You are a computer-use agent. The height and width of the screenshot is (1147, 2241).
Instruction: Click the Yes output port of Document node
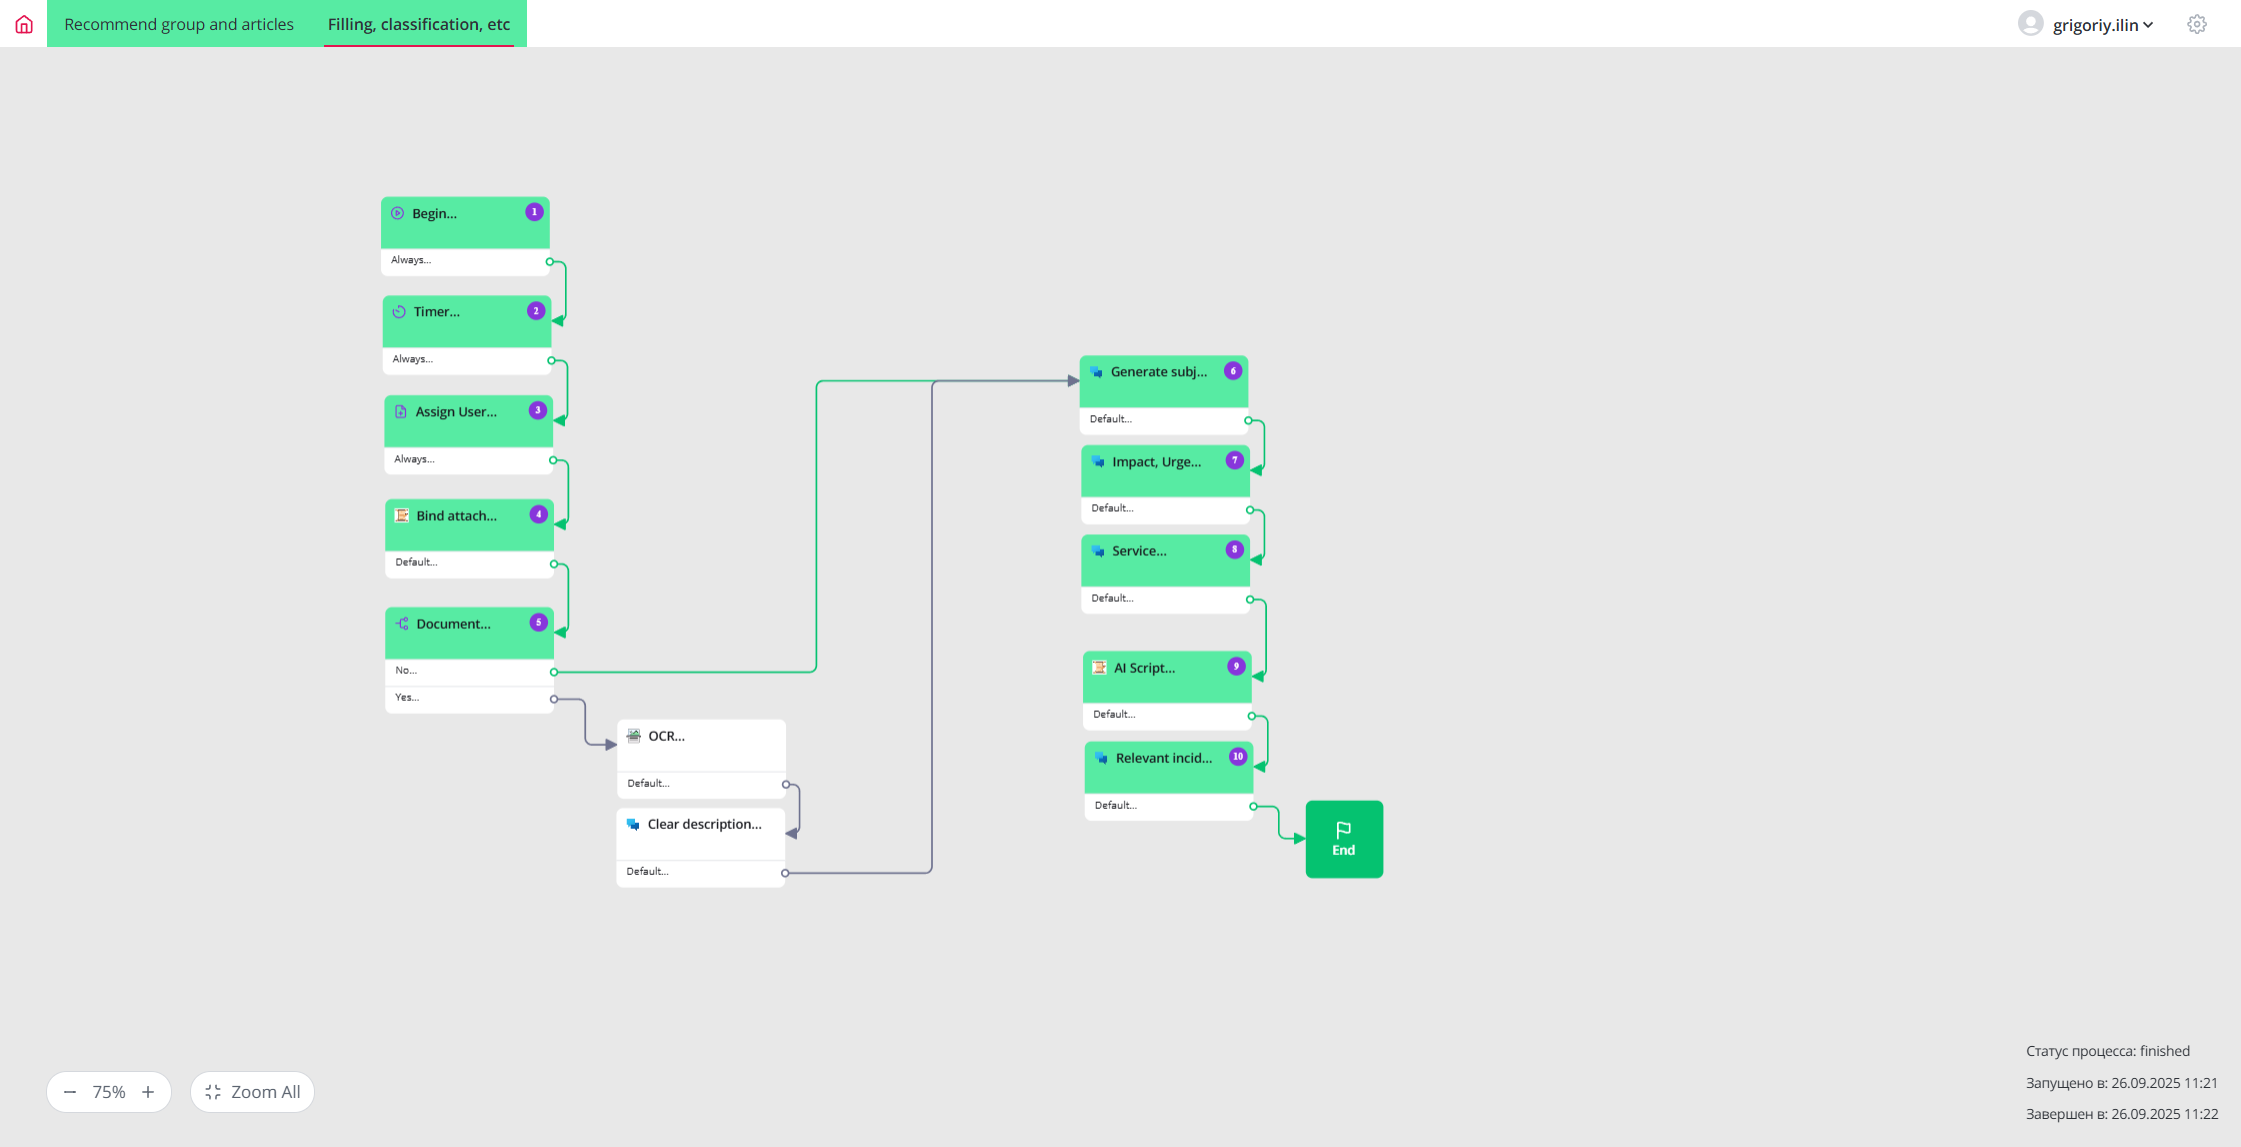554,699
